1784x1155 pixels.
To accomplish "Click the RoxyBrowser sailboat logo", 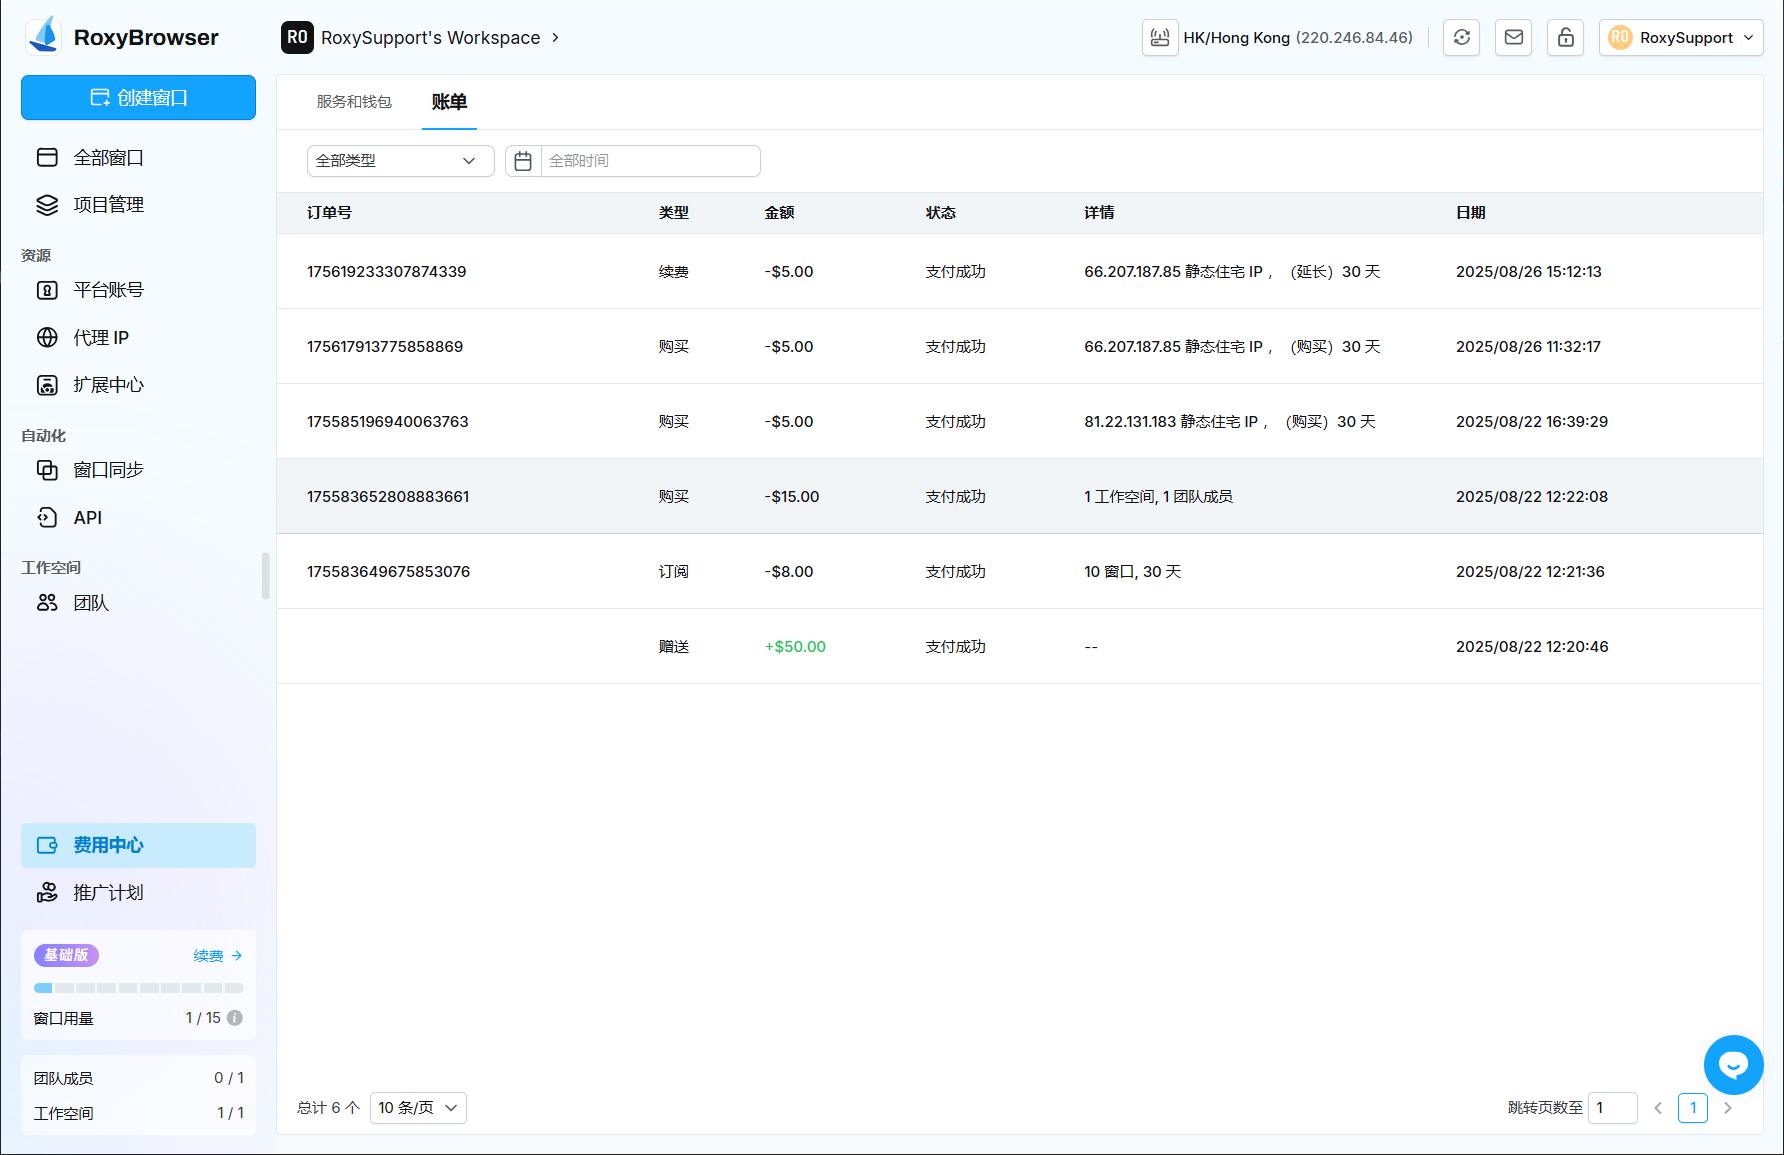I will click(x=44, y=36).
